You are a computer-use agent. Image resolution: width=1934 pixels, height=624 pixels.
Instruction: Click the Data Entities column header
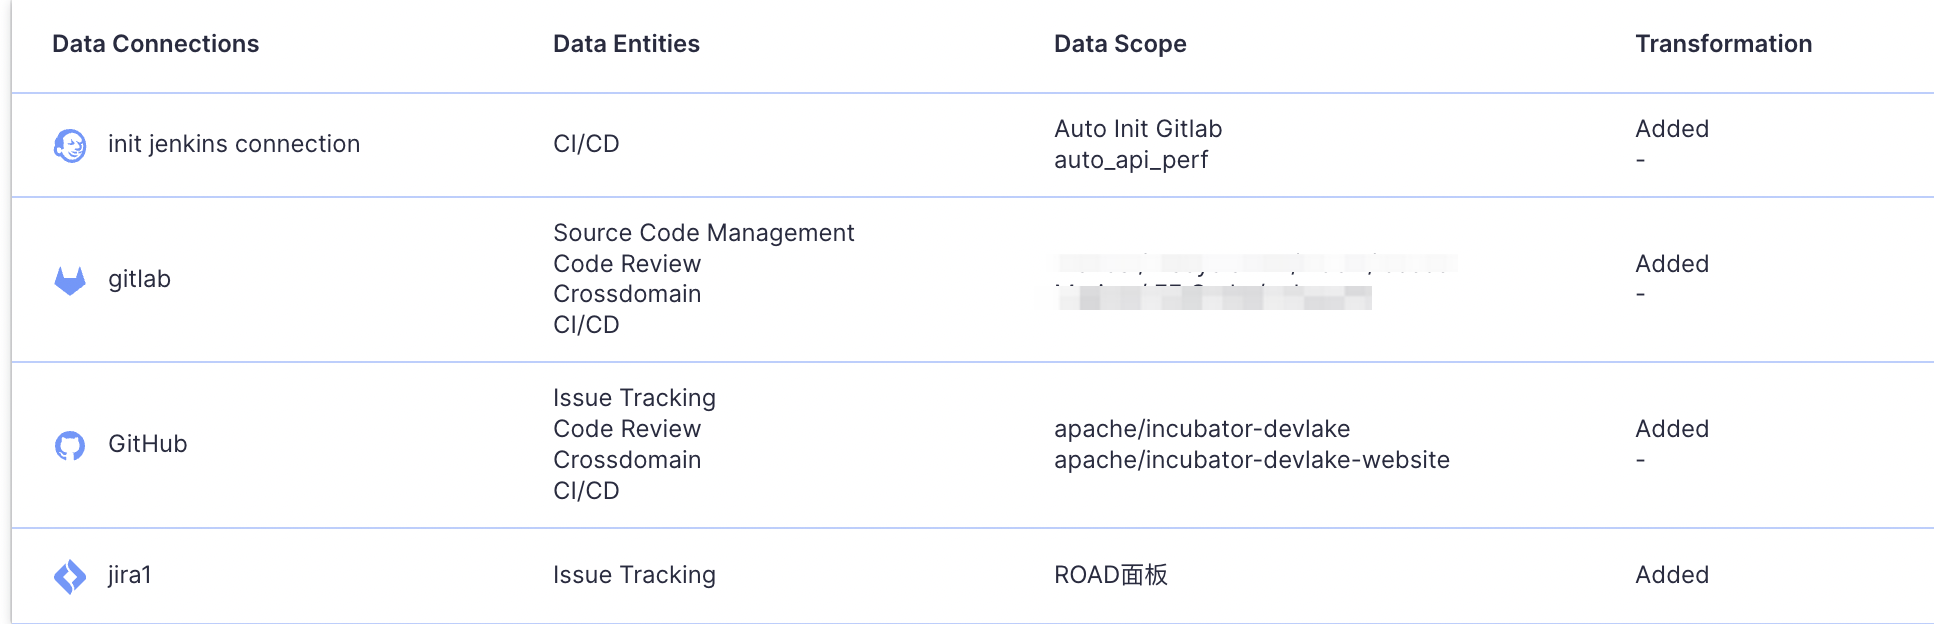627,44
